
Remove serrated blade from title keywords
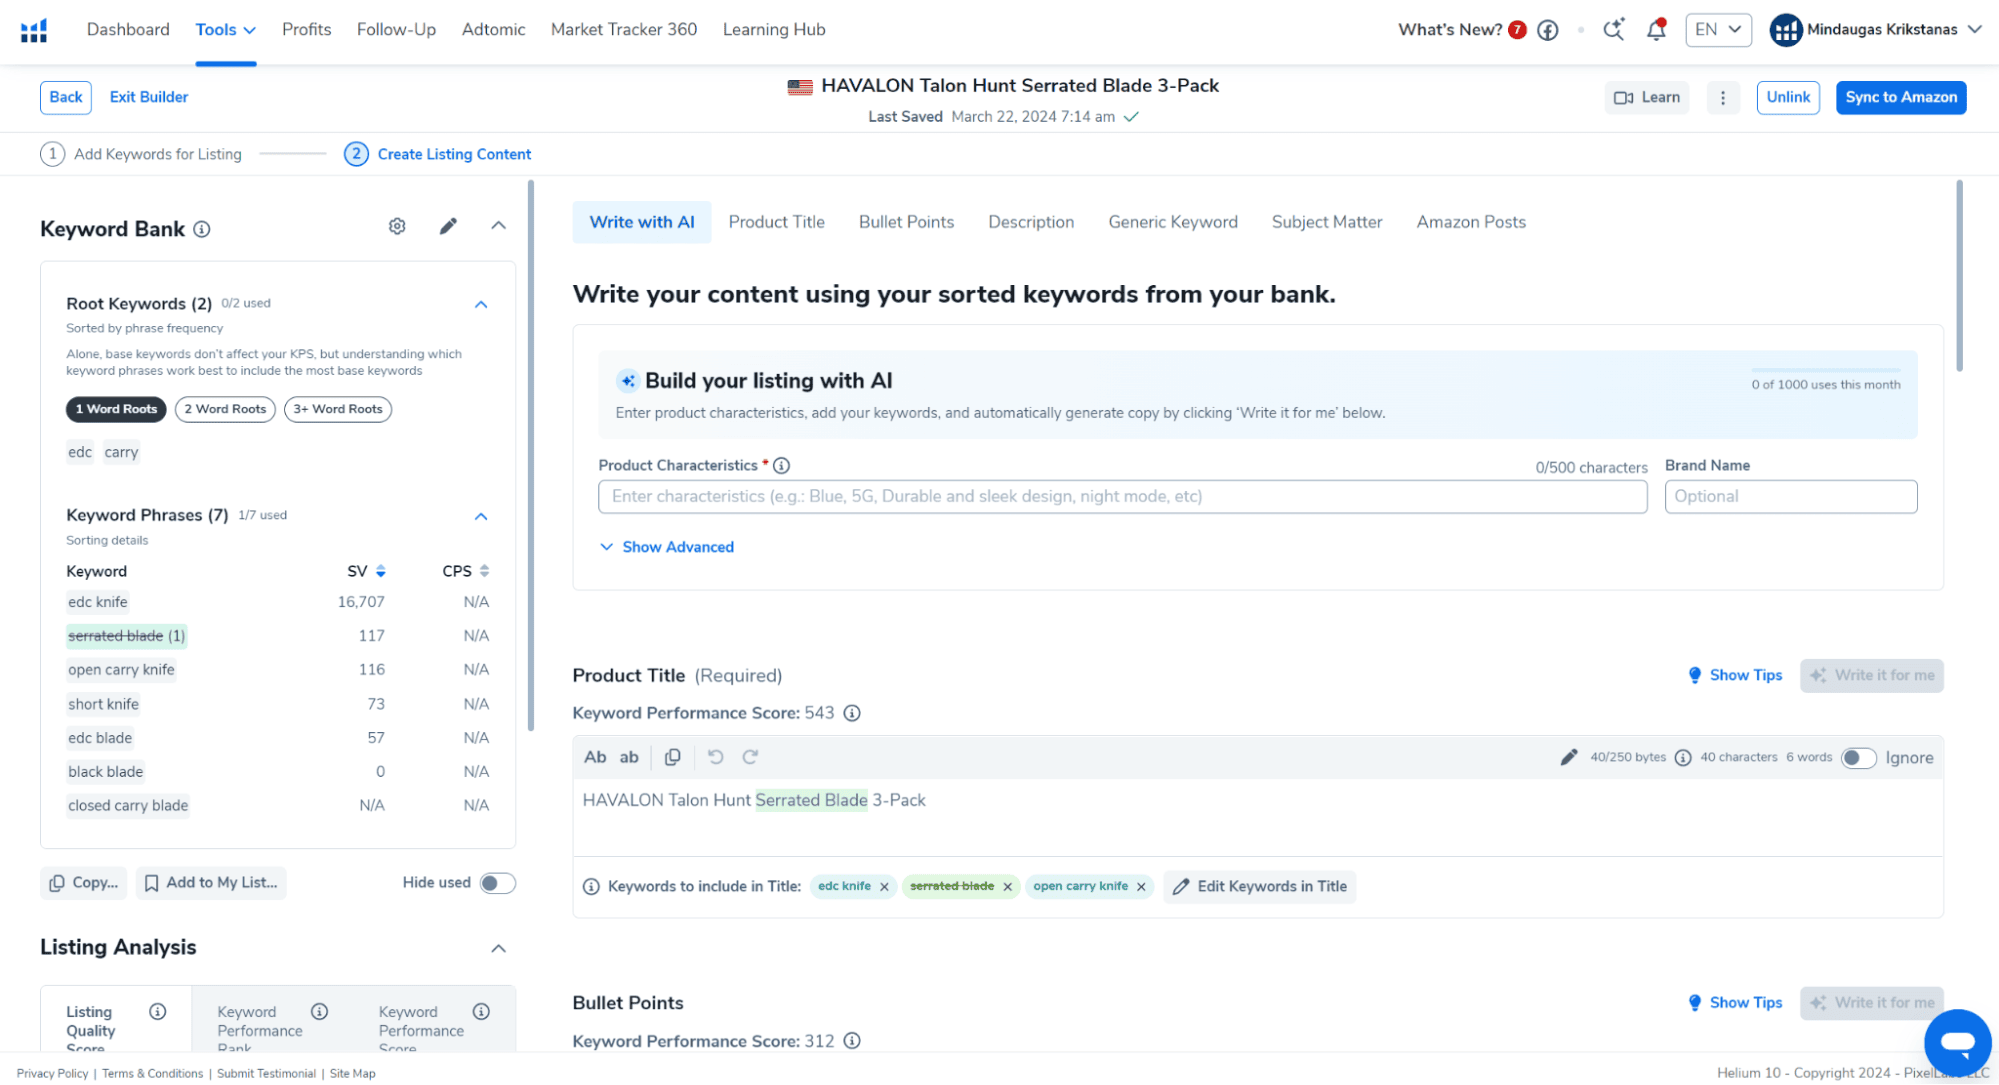[1007, 887]
